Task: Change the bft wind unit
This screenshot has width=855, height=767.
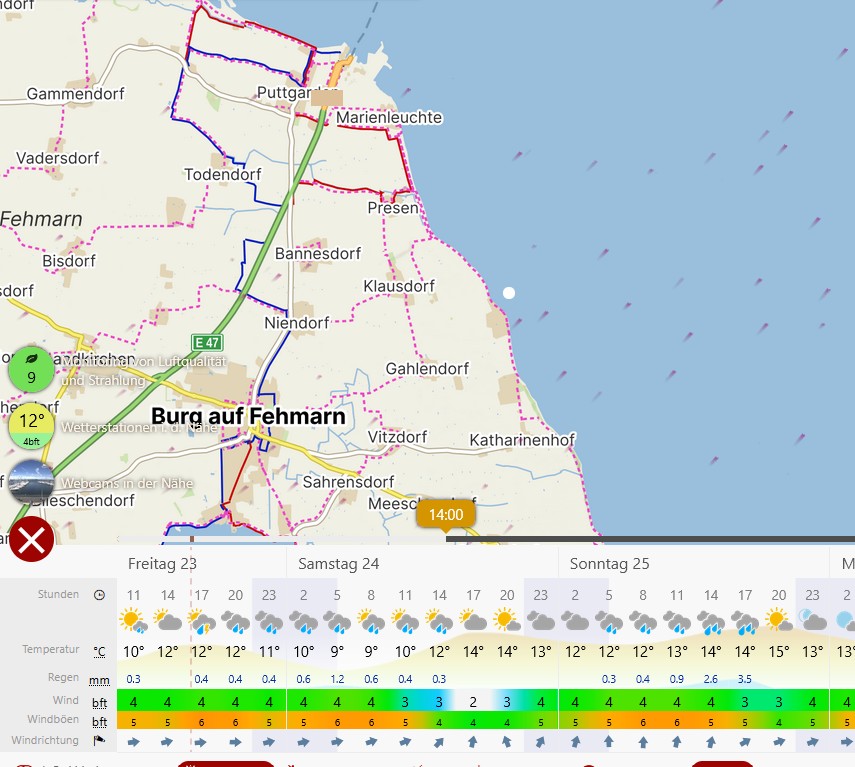Action: click(x=99, y=702)
